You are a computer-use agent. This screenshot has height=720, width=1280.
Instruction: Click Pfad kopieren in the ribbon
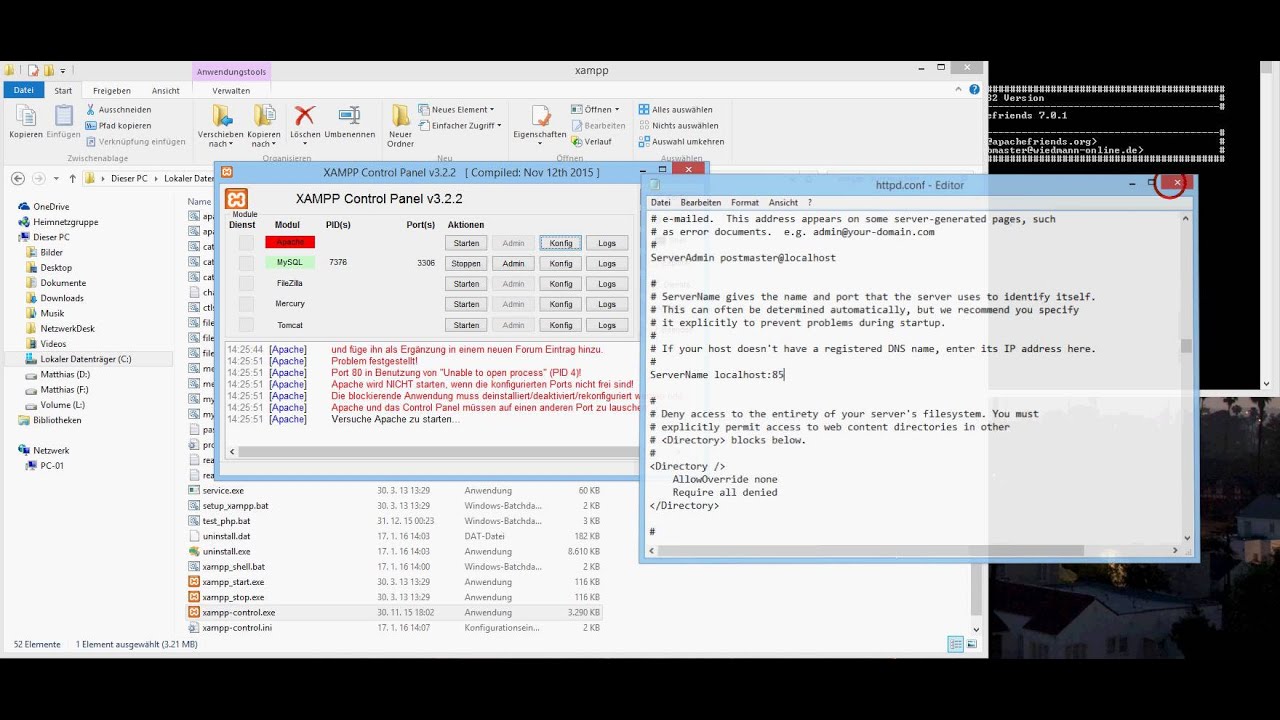point(119,125)
